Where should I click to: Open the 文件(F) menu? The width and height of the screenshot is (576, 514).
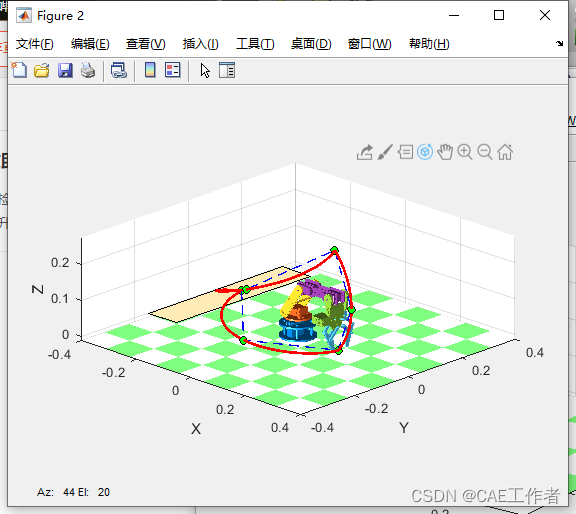click(35, 44)
